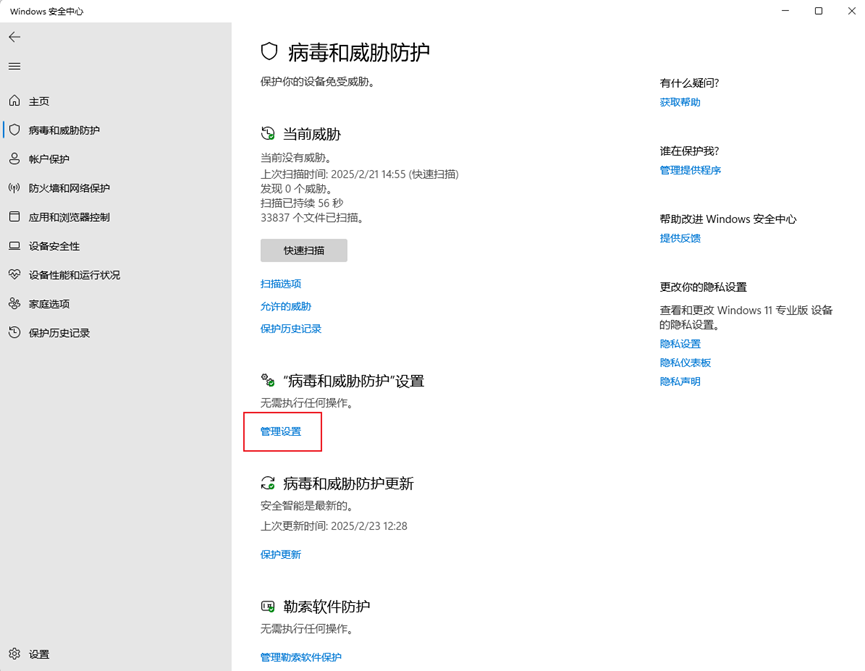Click the 管理设置 link
This screenshot has height=671, width=865.
[x=281, y=432]
